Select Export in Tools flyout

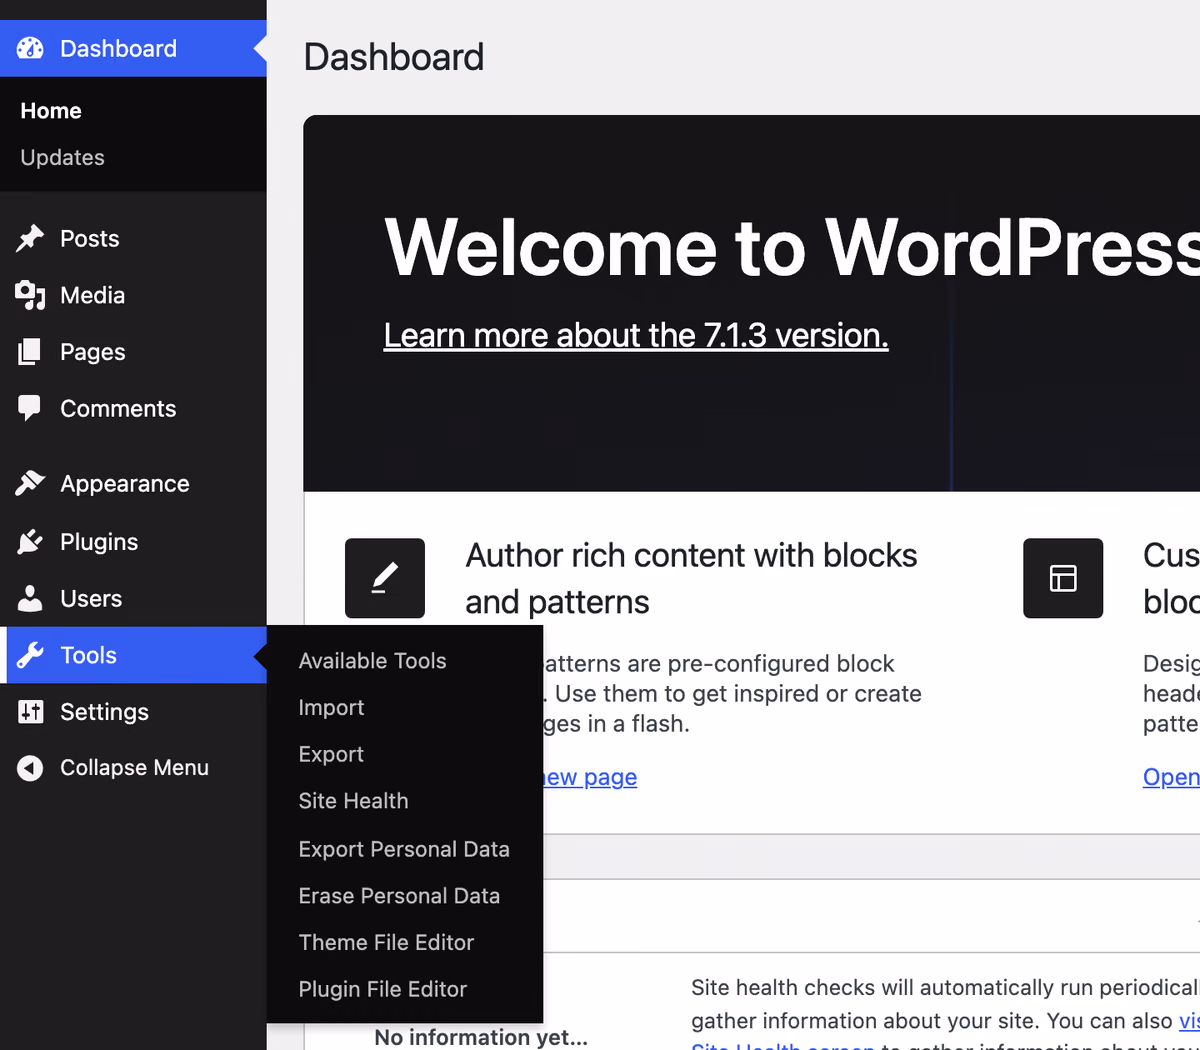point(331,755)
